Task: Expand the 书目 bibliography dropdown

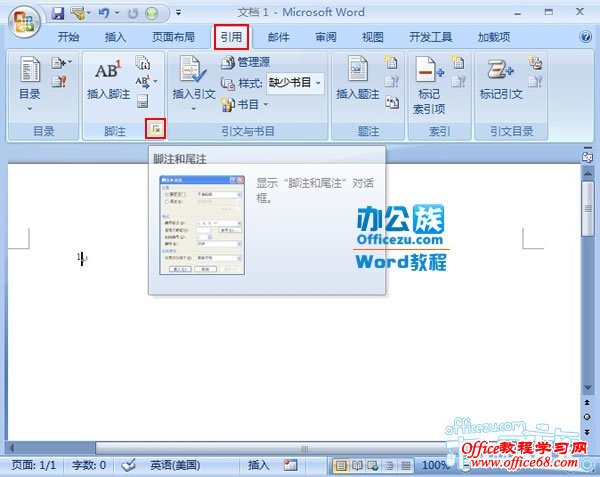Action: 245,104
